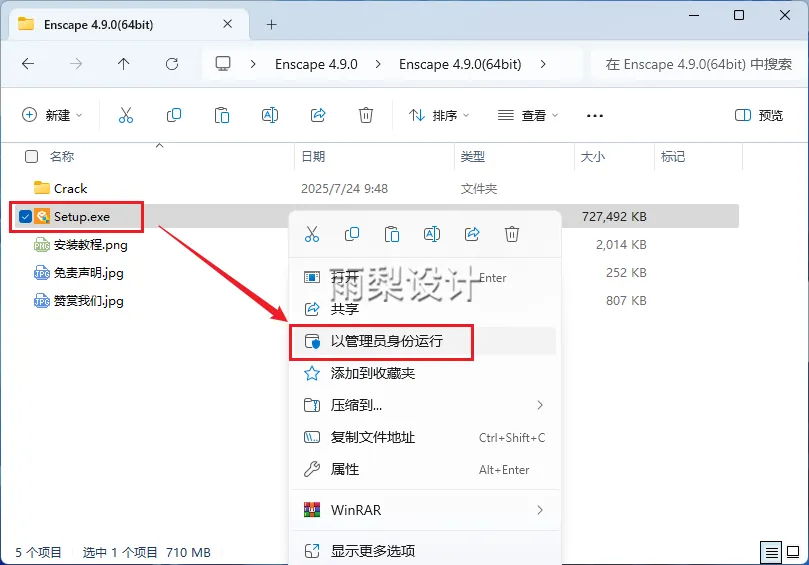This screenshot has height=565, width=809.
Task: Click the Enscape 4.9.0(64bit) breadcrumb
Action: pos(460,64)
